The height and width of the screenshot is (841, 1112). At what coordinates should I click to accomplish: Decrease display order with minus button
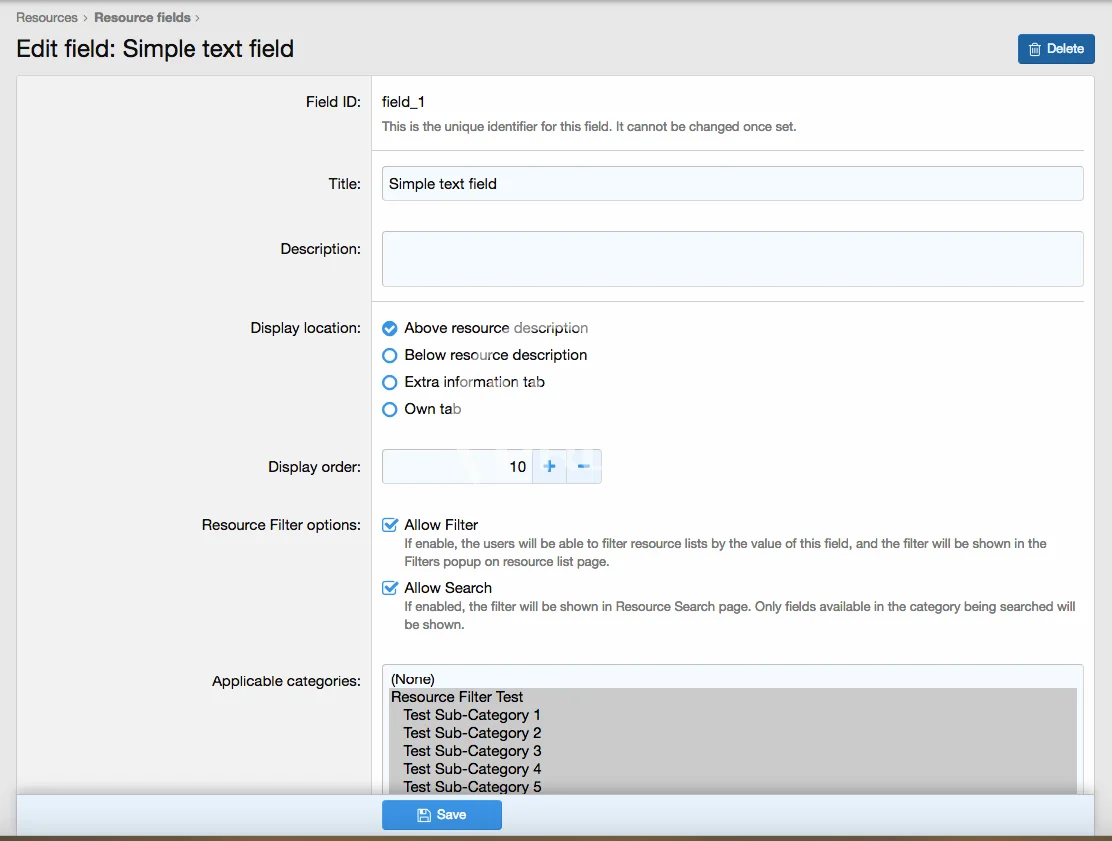tap(584, 467)
